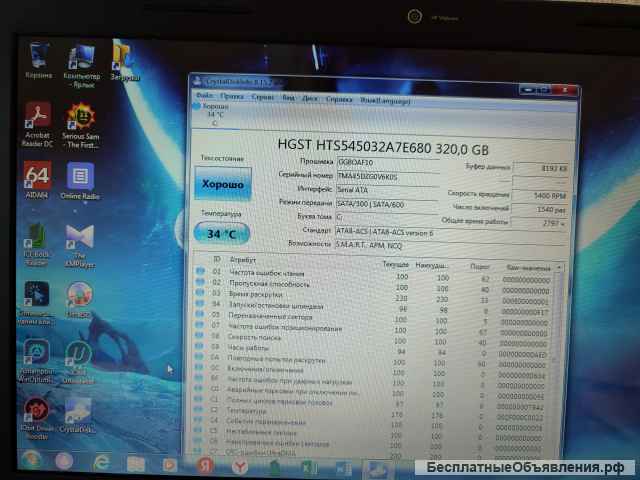Open the folder explorer on taskbar
The width and height of the screenshot is (640, 480).
135,463
